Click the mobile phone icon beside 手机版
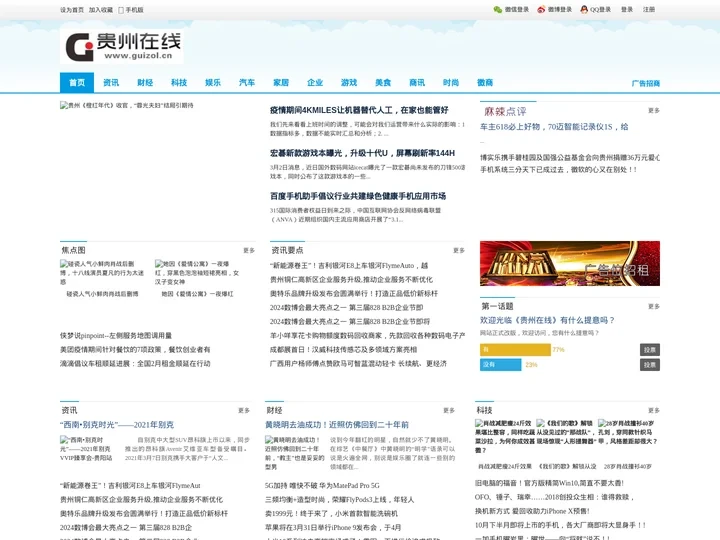Image resolution: width=720 pixels, height=540 pixels. click(121, 10)
